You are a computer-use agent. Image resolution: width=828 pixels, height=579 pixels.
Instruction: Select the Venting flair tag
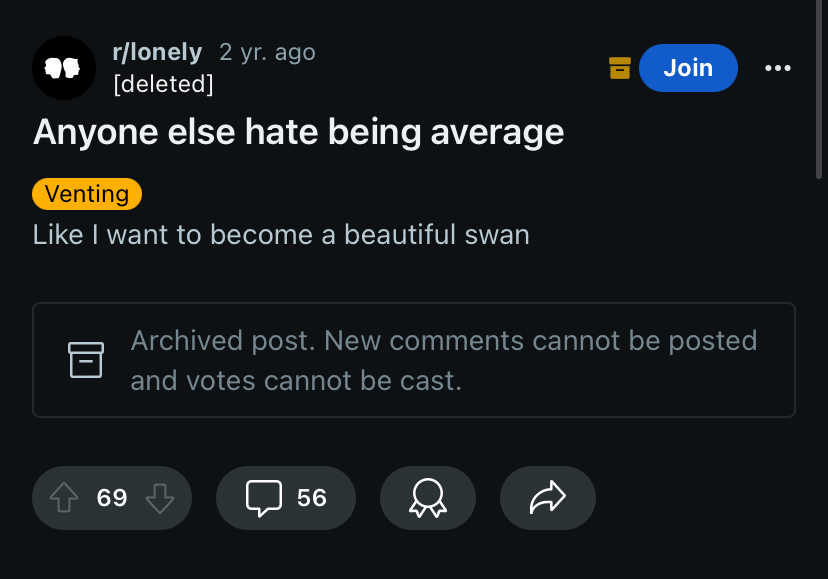87,193
